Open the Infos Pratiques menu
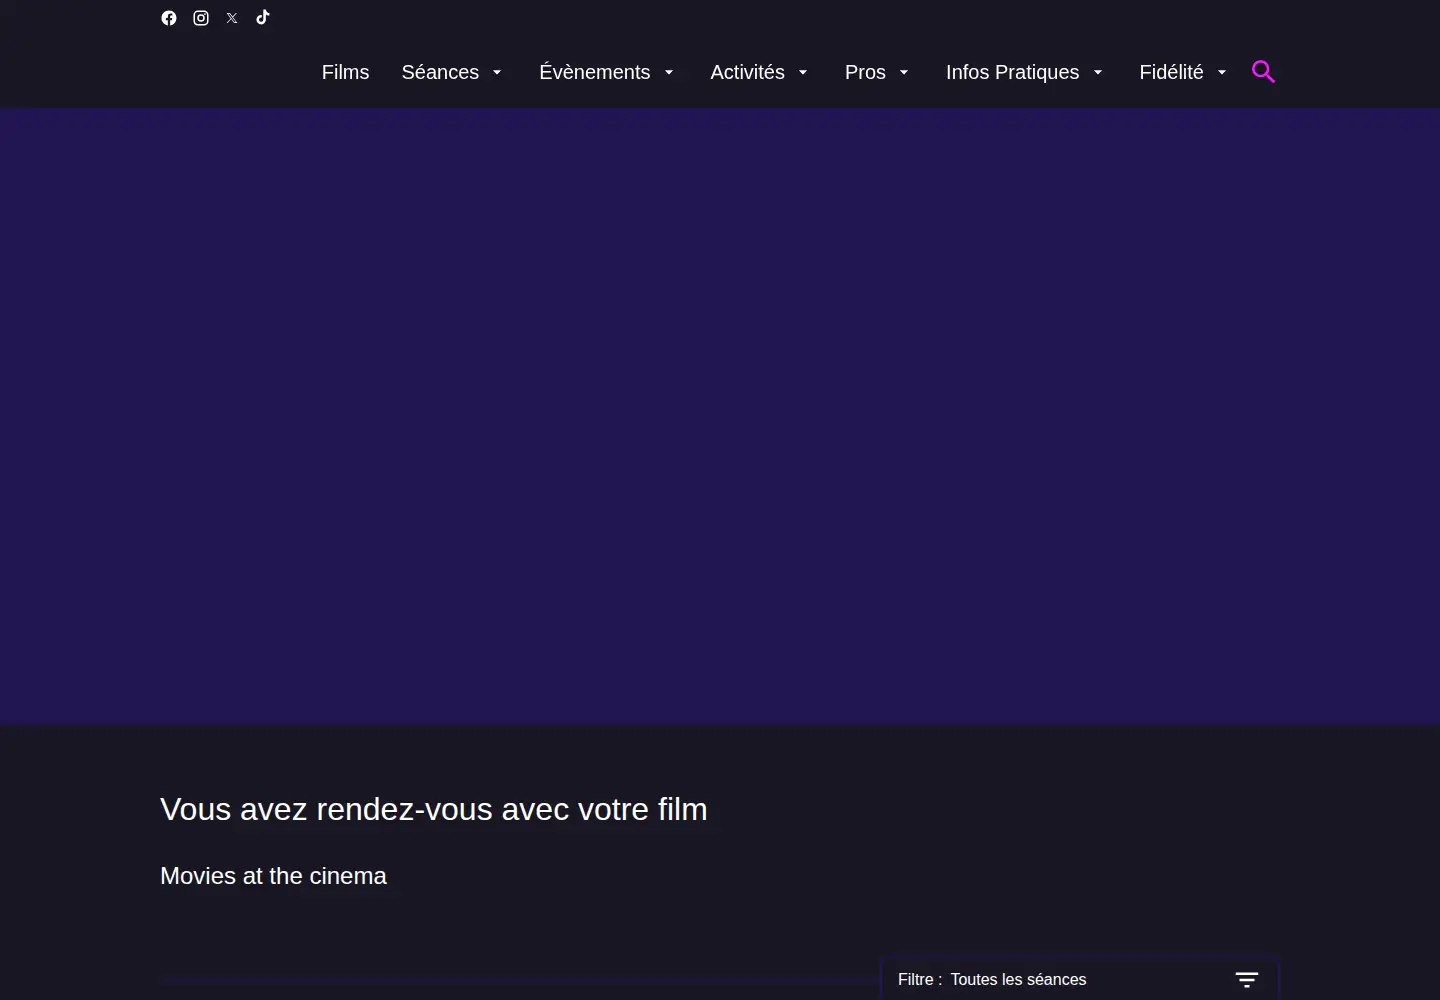Screen dimensions: 1440x1000 coord(1012,72)
